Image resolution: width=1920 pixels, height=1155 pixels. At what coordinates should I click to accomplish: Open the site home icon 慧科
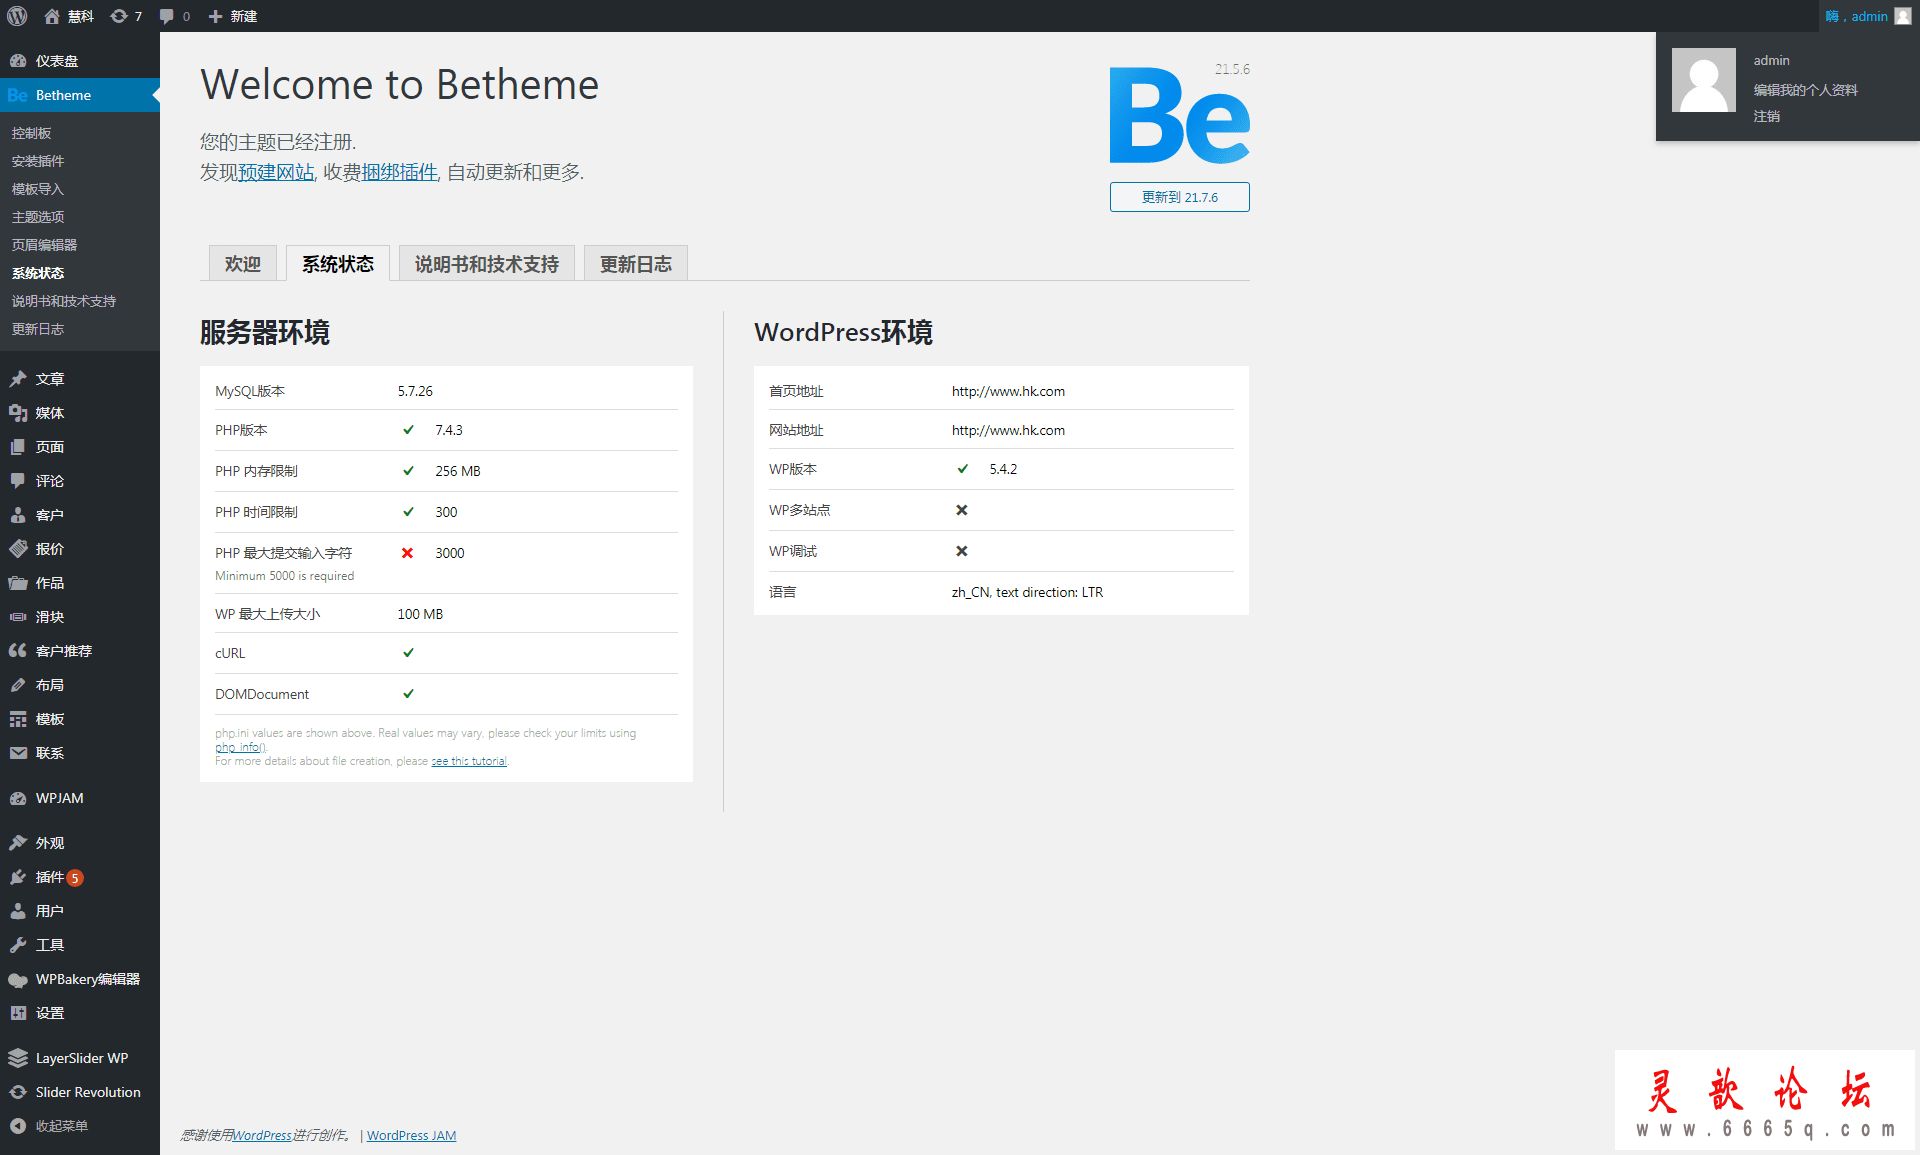[52, 16]
